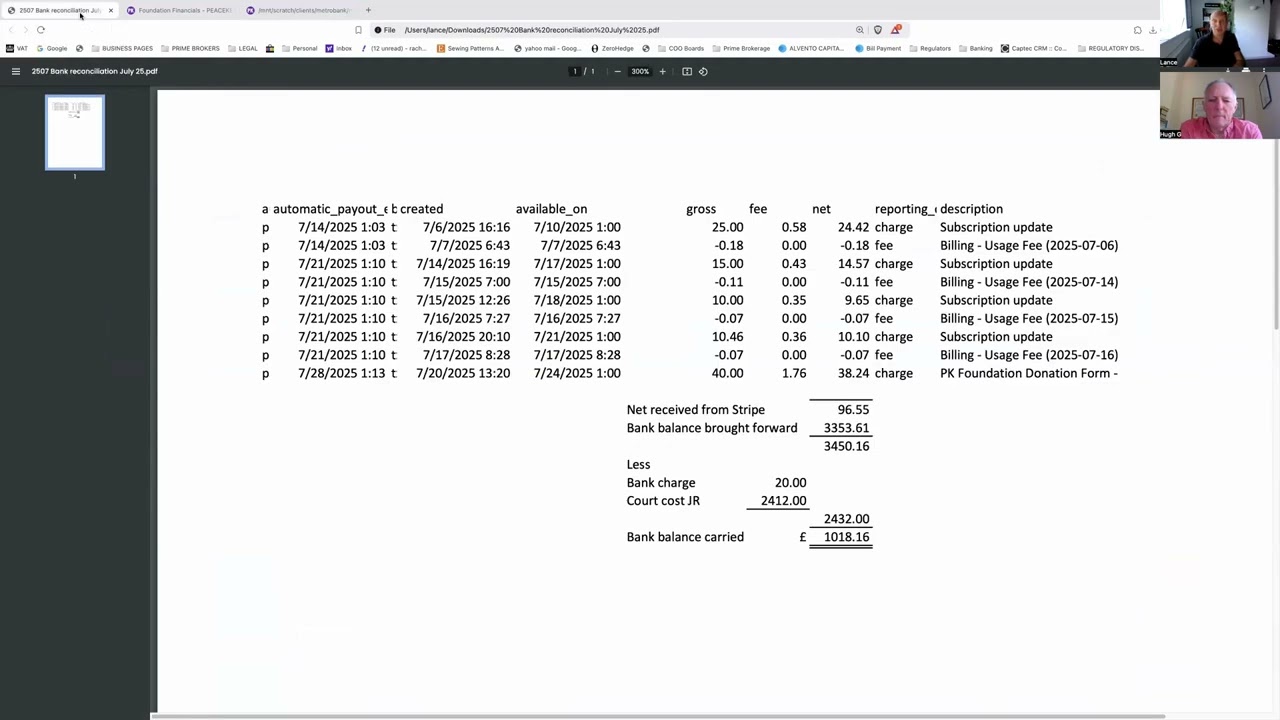Screen dimensions: 1280x720
Task: Open Personal bookmark folder
Action: (299, 48)
